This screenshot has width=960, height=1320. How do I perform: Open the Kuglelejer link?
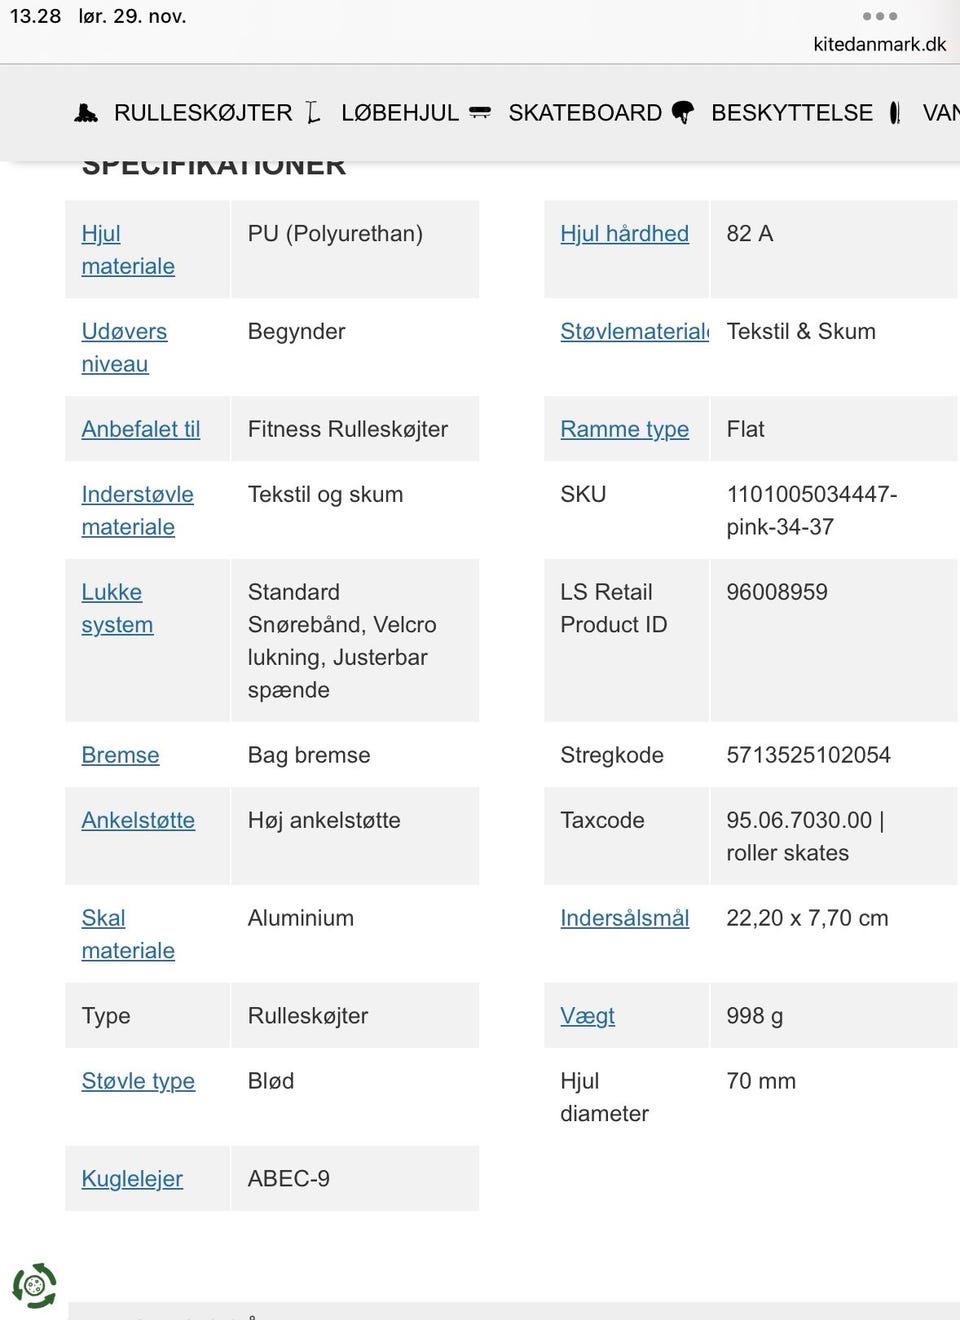click(132, 1179)
